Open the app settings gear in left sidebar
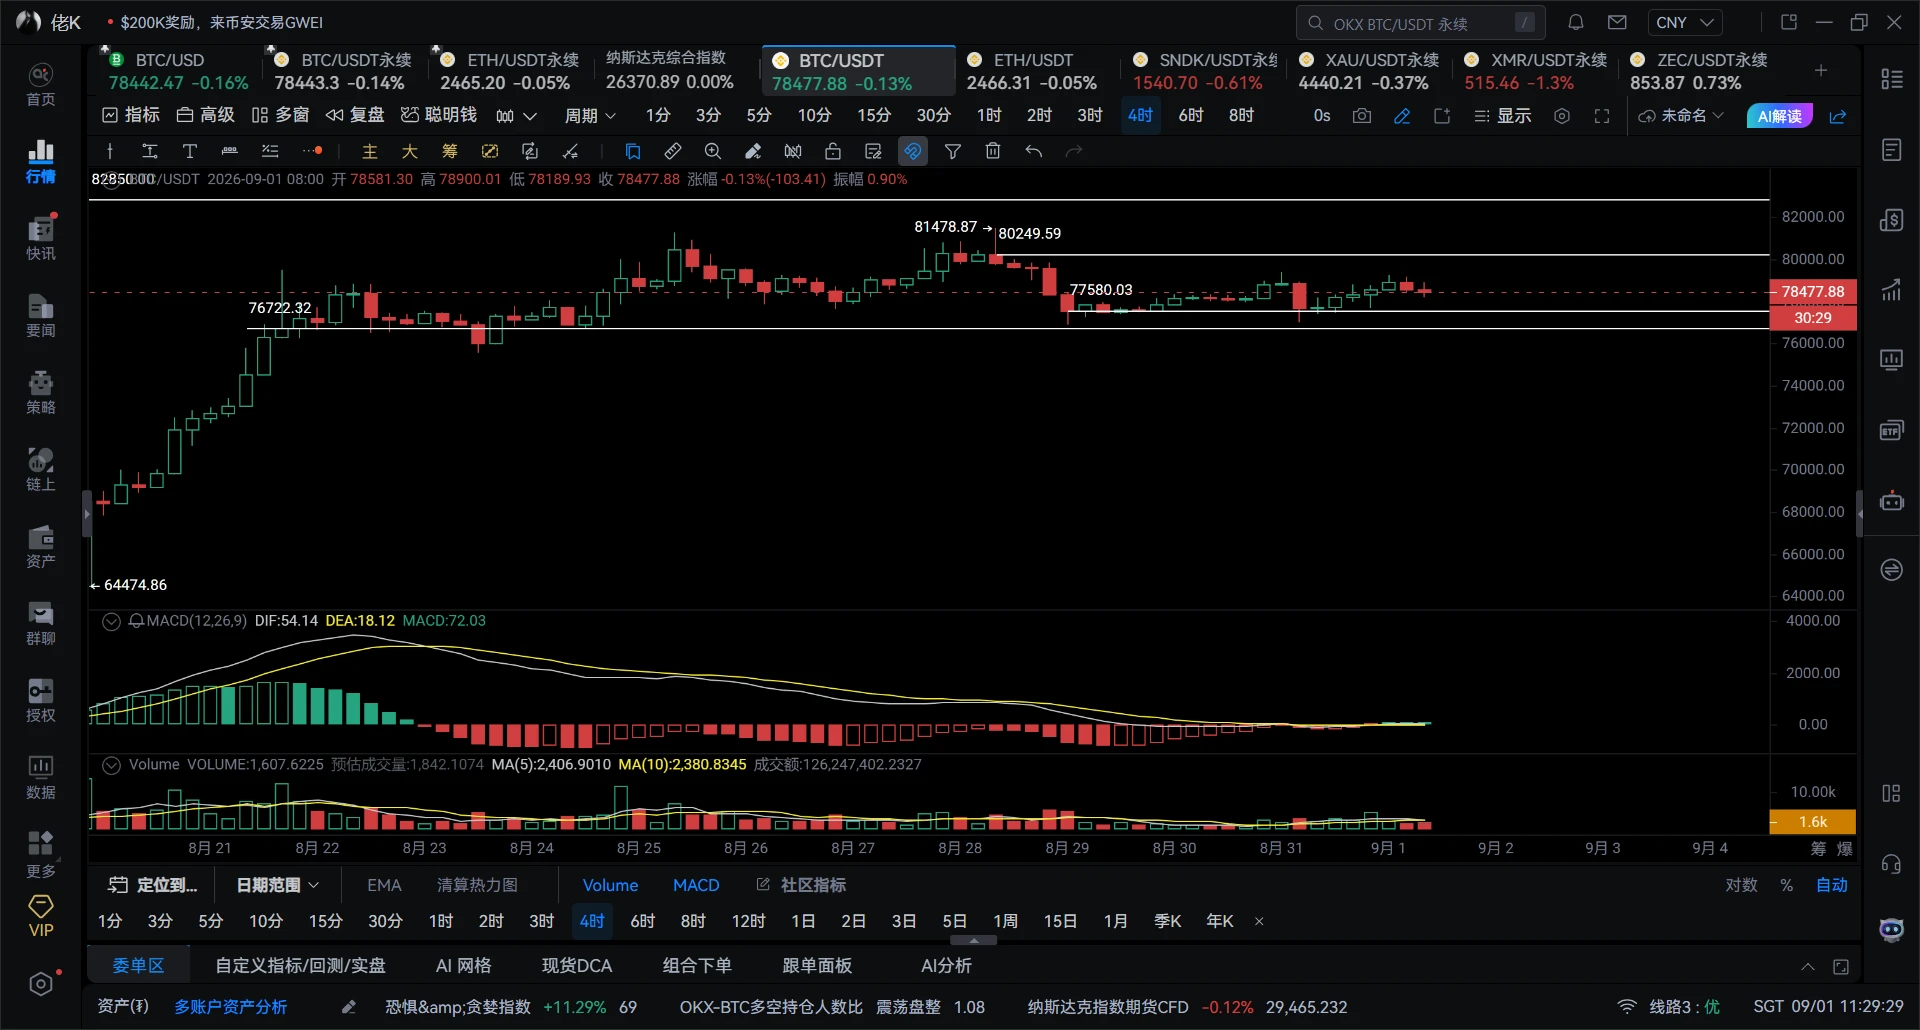 41,984
